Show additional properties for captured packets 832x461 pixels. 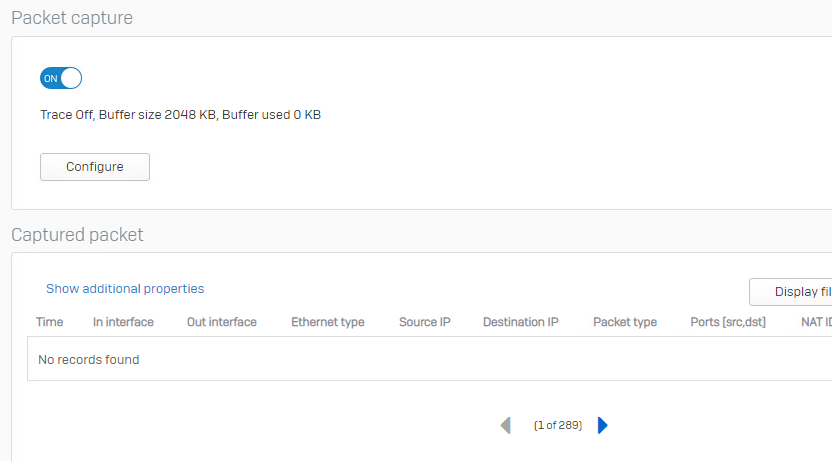tap(125, 289)
